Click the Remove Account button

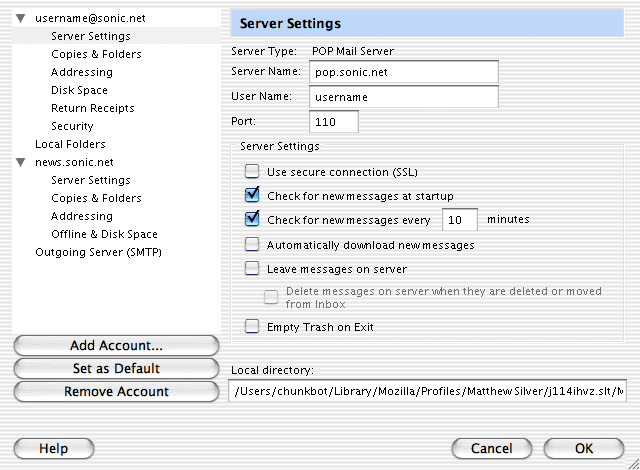tap(116, 392)
